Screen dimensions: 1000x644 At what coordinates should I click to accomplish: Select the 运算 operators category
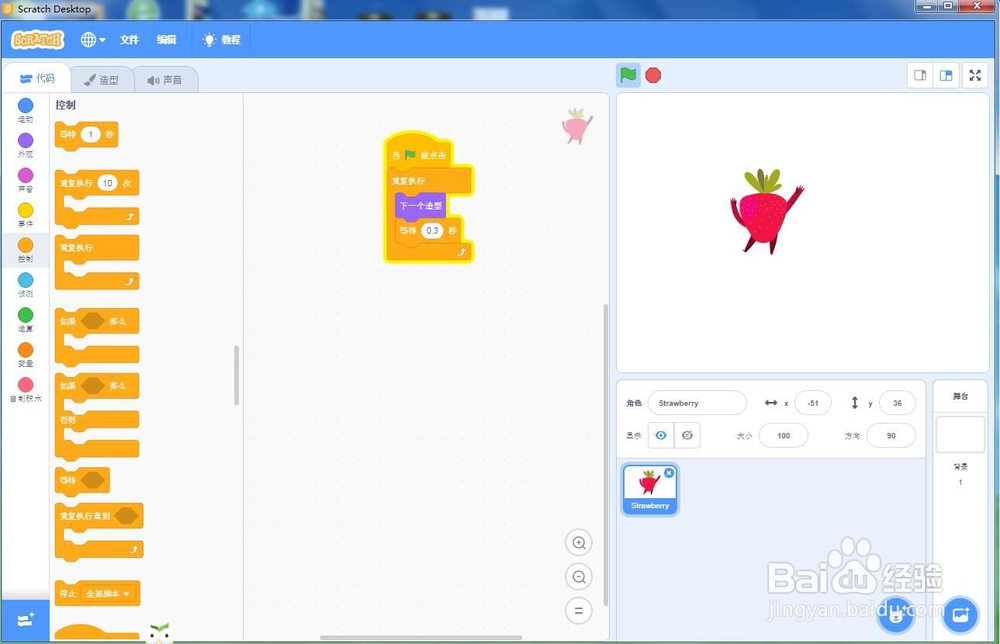(x=26, y=320)
